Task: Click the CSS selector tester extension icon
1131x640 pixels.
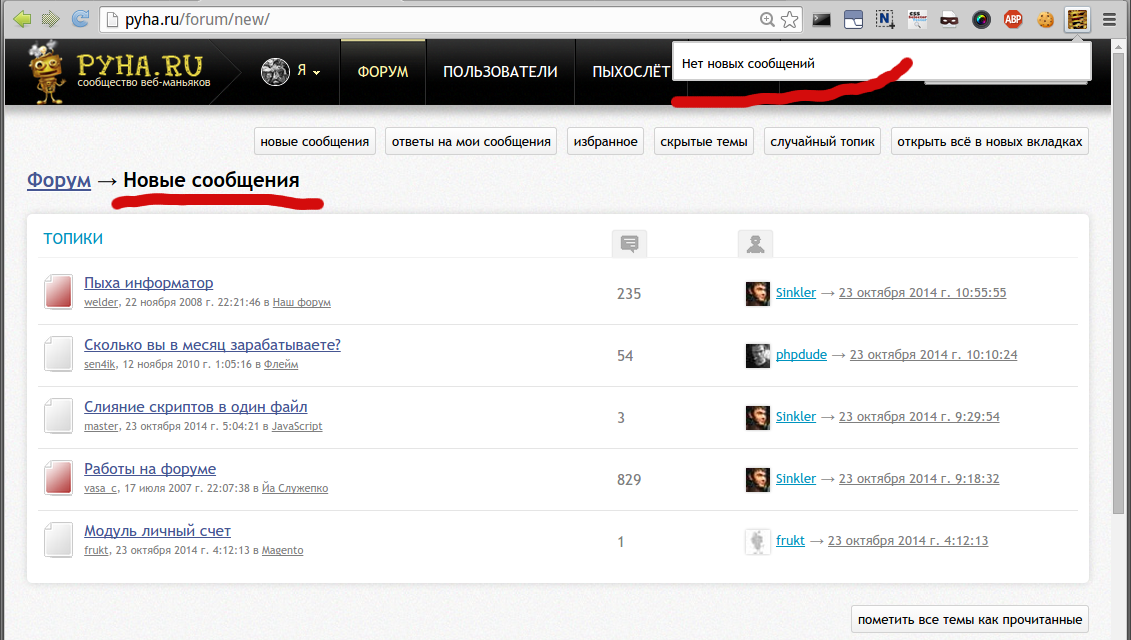Action: 917,18
